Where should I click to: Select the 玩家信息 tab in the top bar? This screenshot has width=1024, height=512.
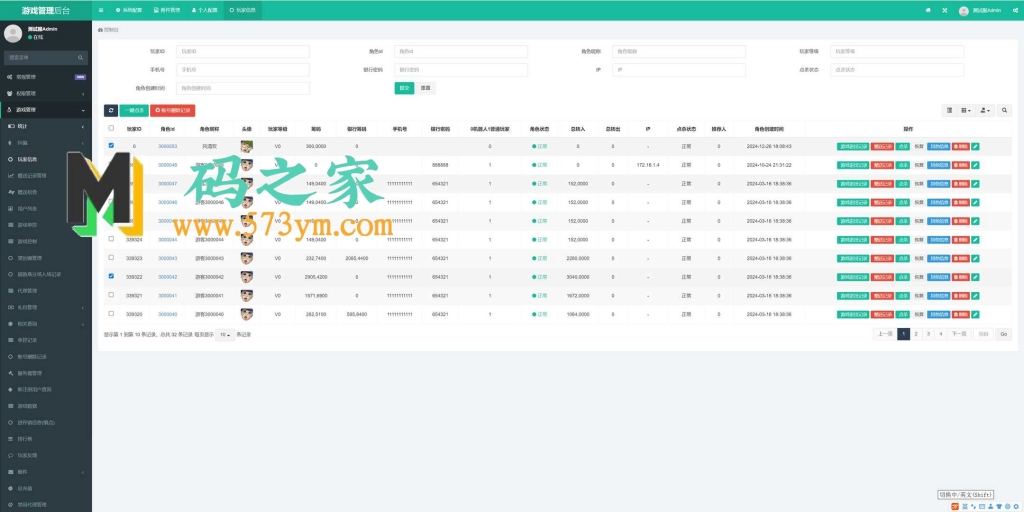click(x=242, y=10)
